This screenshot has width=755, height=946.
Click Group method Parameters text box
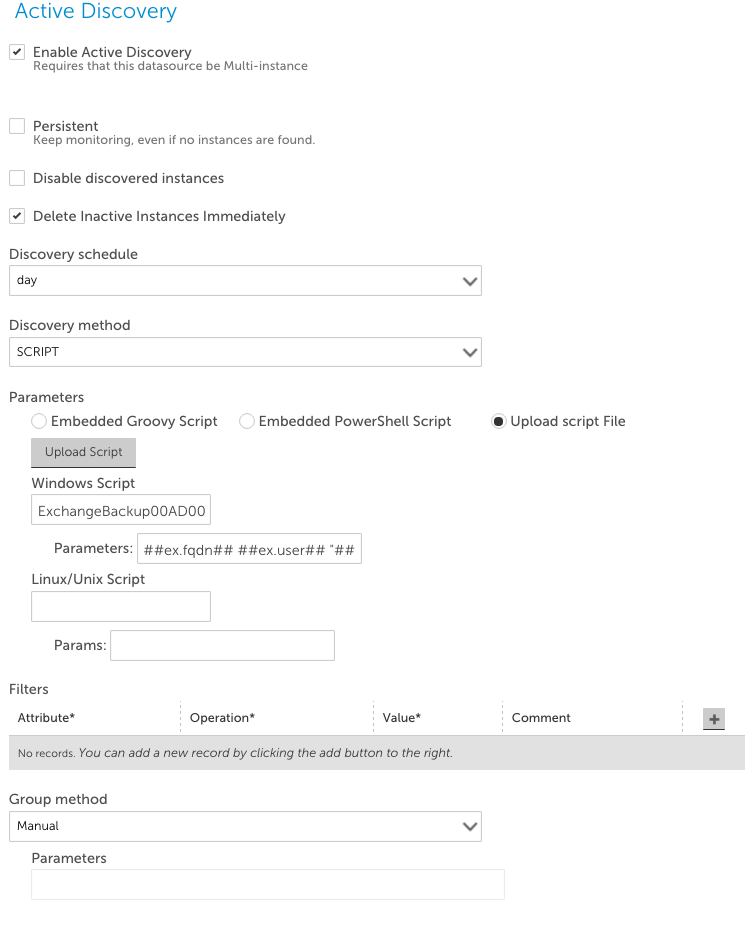pos(267,884)
